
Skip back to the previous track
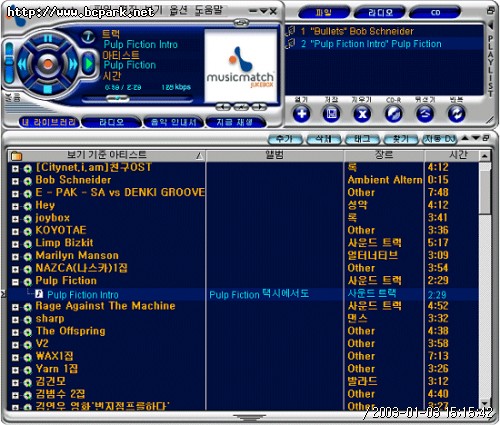(x=23, y=64)
